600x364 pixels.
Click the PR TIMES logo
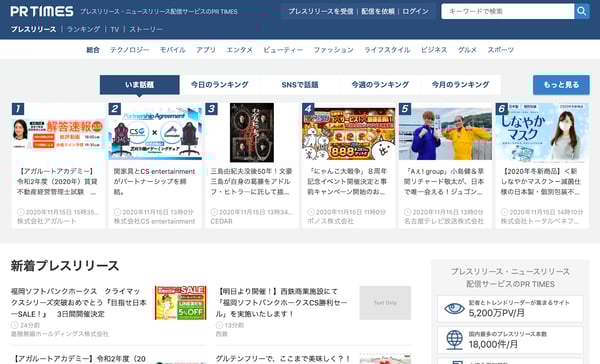point(42,11)
